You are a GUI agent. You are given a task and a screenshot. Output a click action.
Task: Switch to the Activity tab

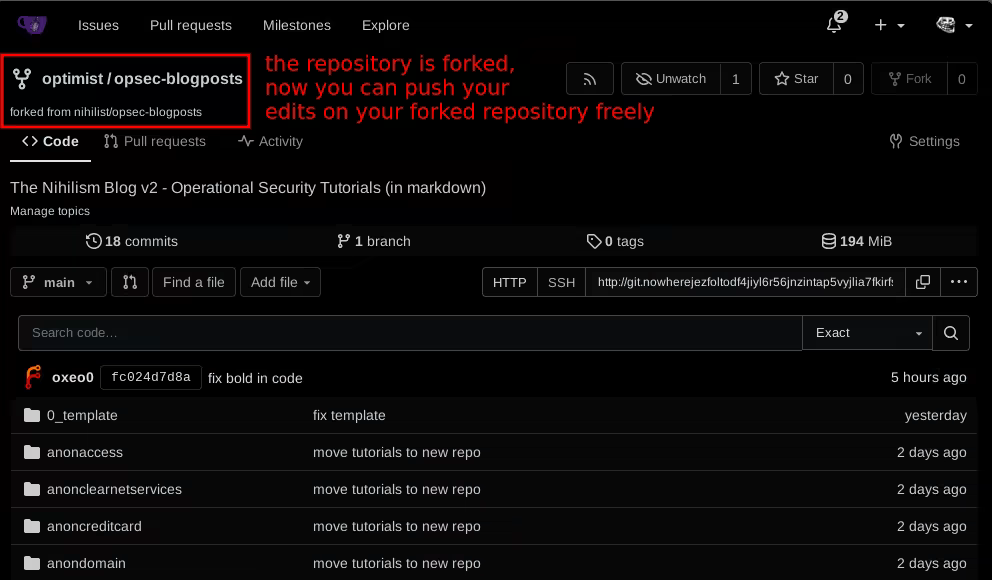click(270, 142)
